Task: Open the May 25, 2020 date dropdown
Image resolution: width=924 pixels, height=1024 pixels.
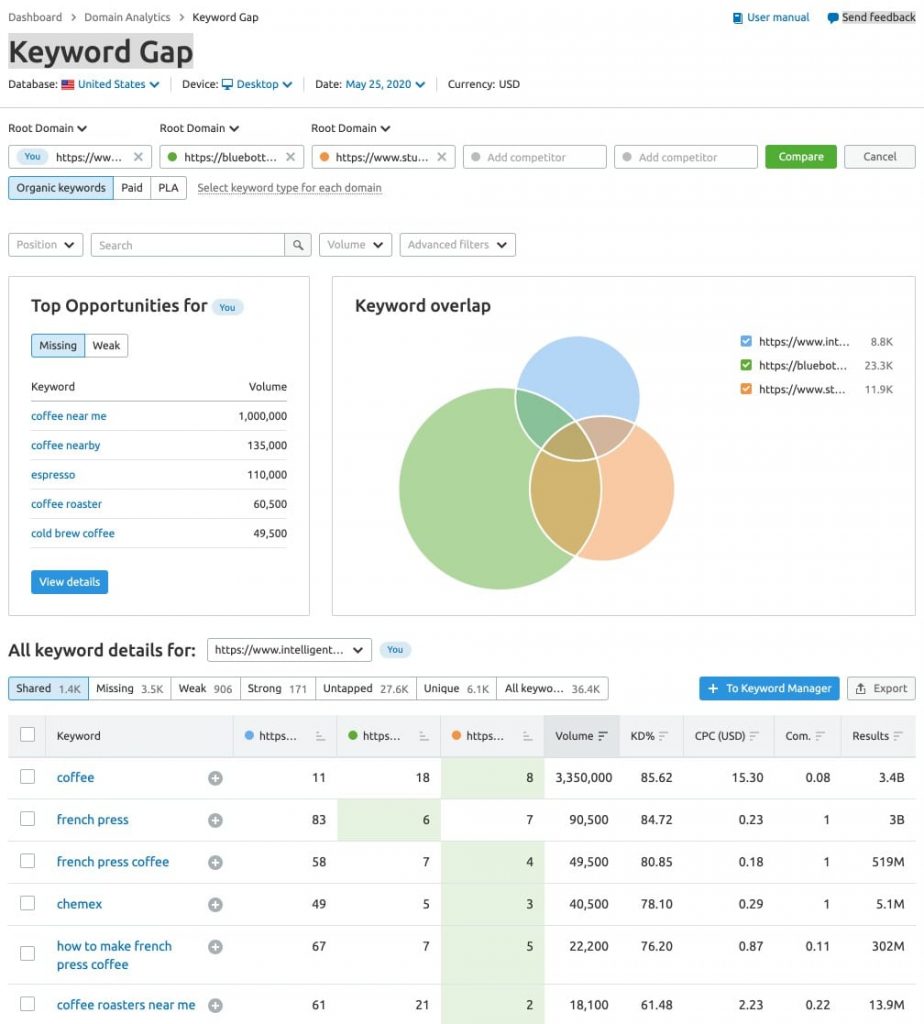Action: click(385, 84)
